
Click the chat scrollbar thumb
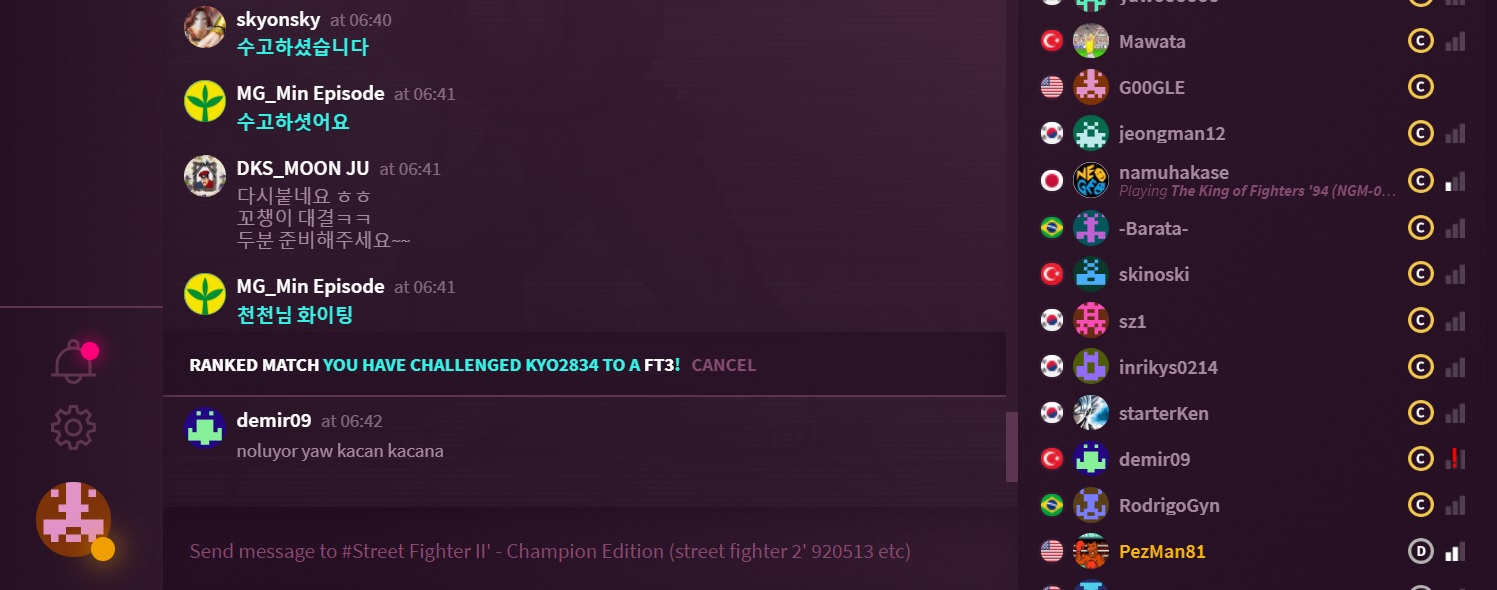(x=1011, y=447)
